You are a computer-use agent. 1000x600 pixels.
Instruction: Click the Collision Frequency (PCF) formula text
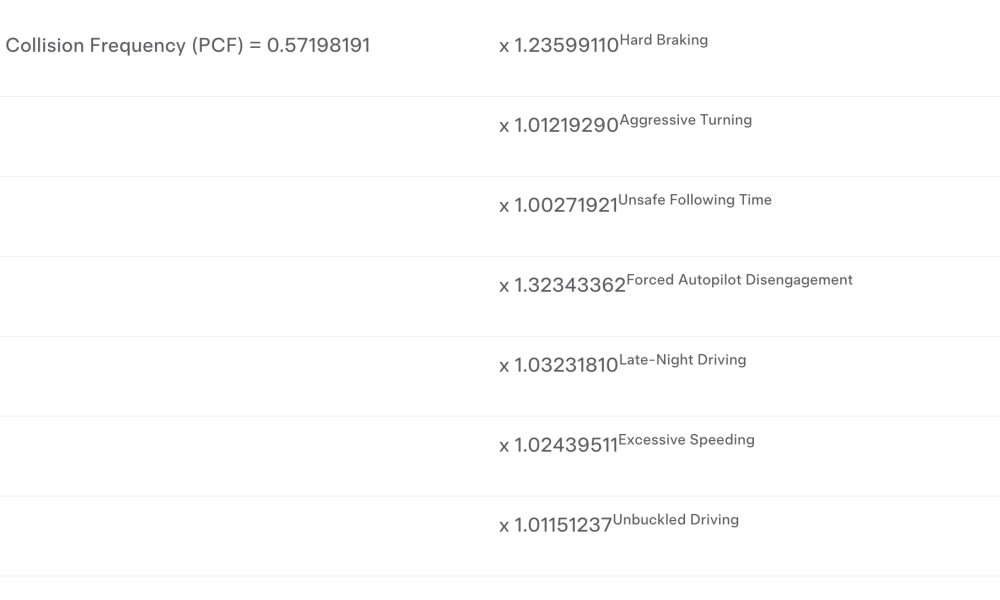point(188,45)
